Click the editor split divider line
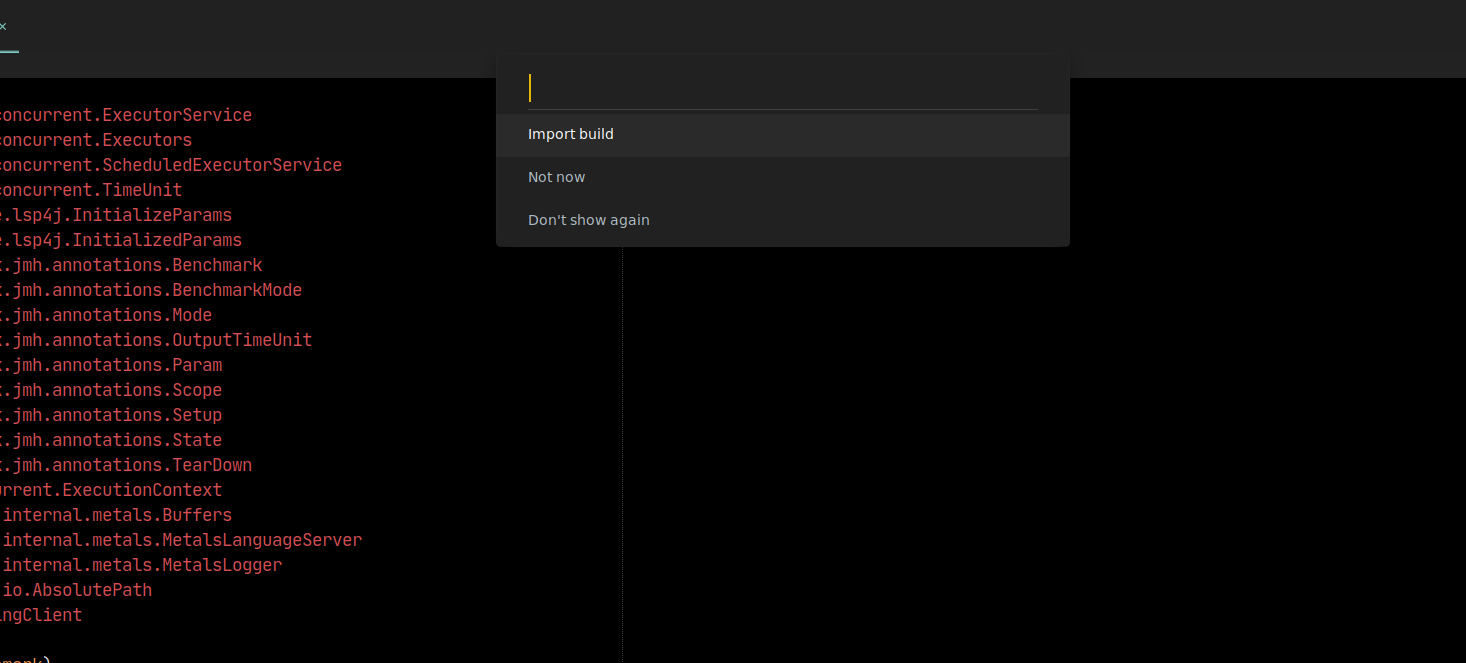 coord(623,450)
